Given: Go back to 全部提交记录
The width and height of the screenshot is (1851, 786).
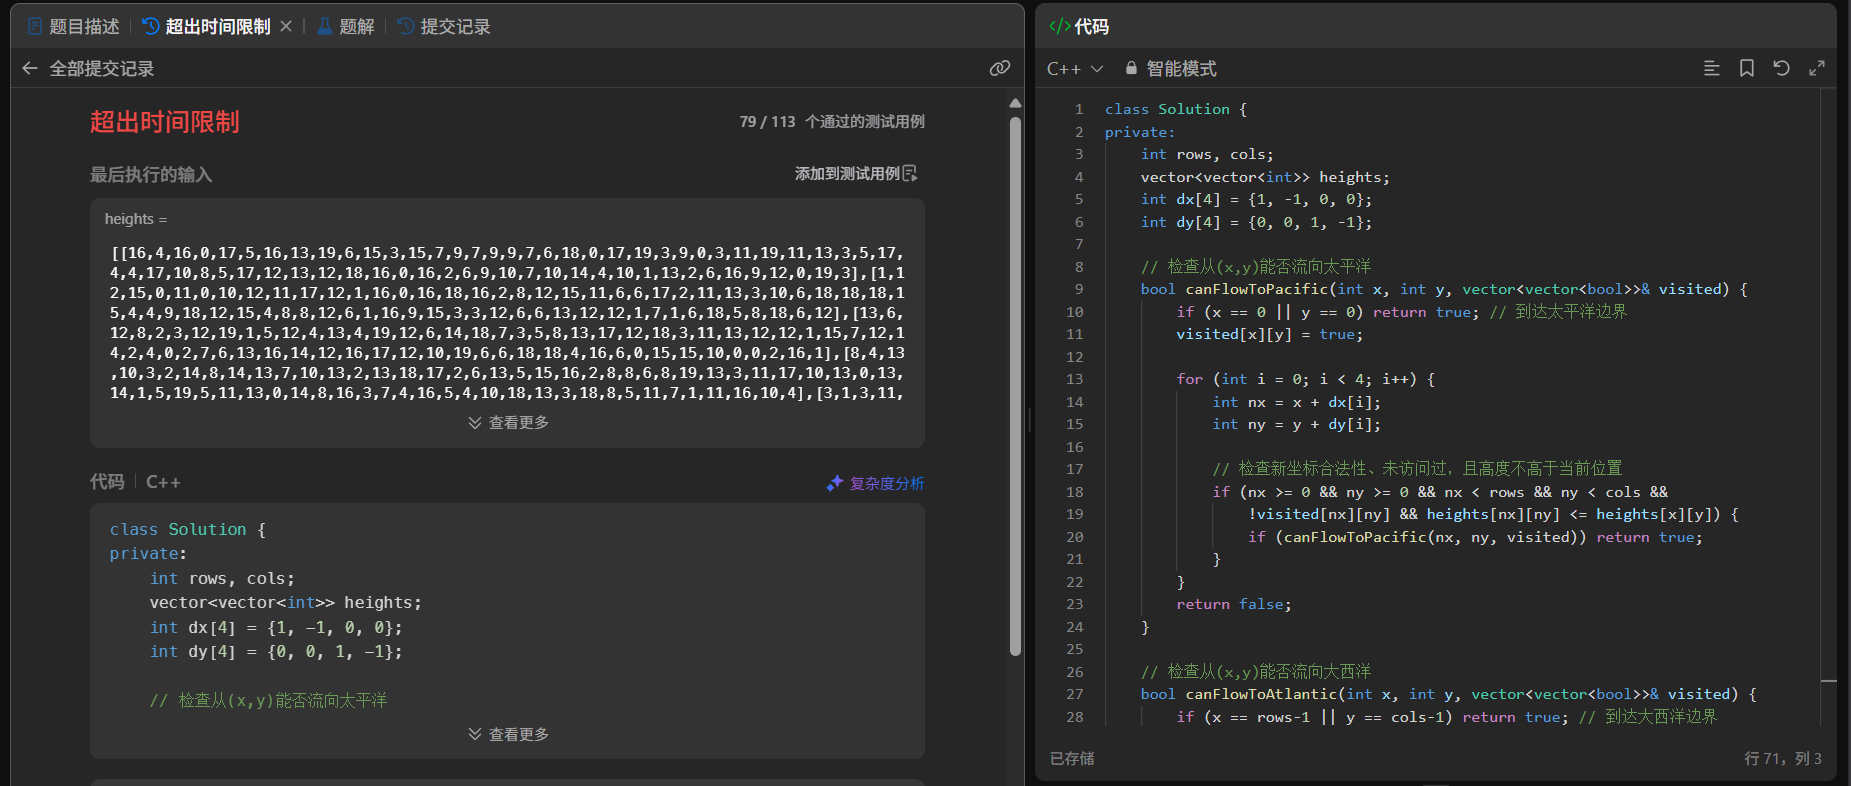Looking at the screenshot, I should point(102,68).
